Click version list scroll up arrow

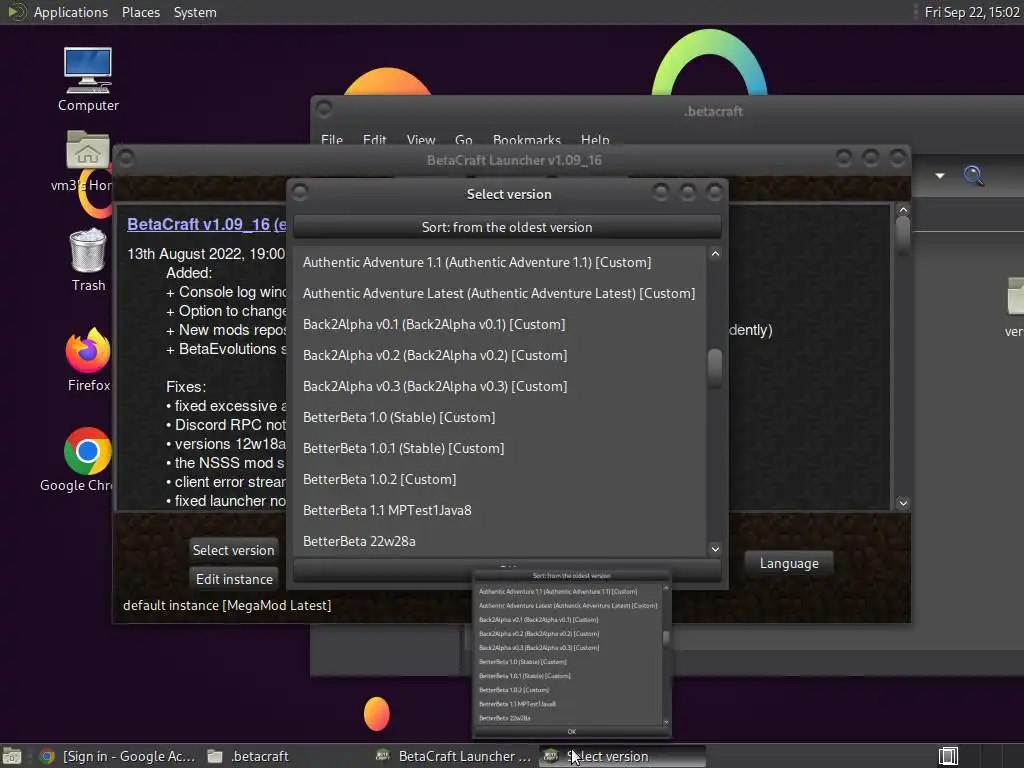[715, 253]
